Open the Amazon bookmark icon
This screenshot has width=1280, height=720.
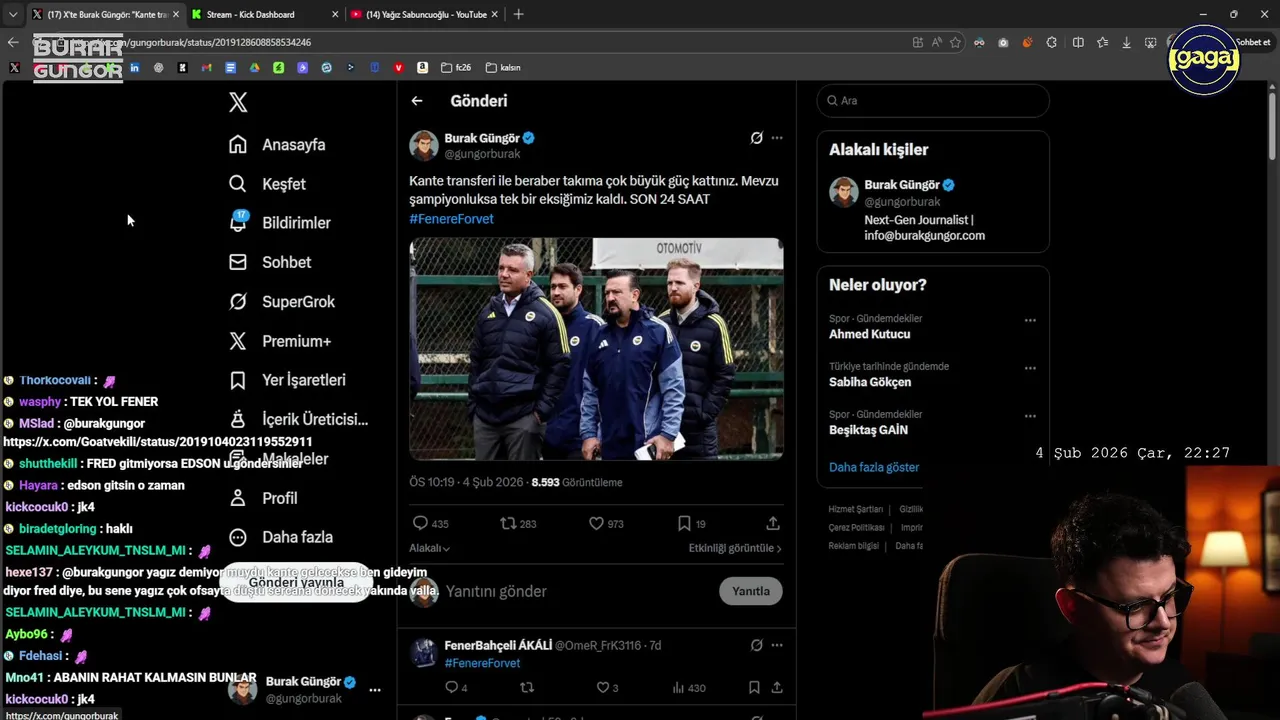422,68
